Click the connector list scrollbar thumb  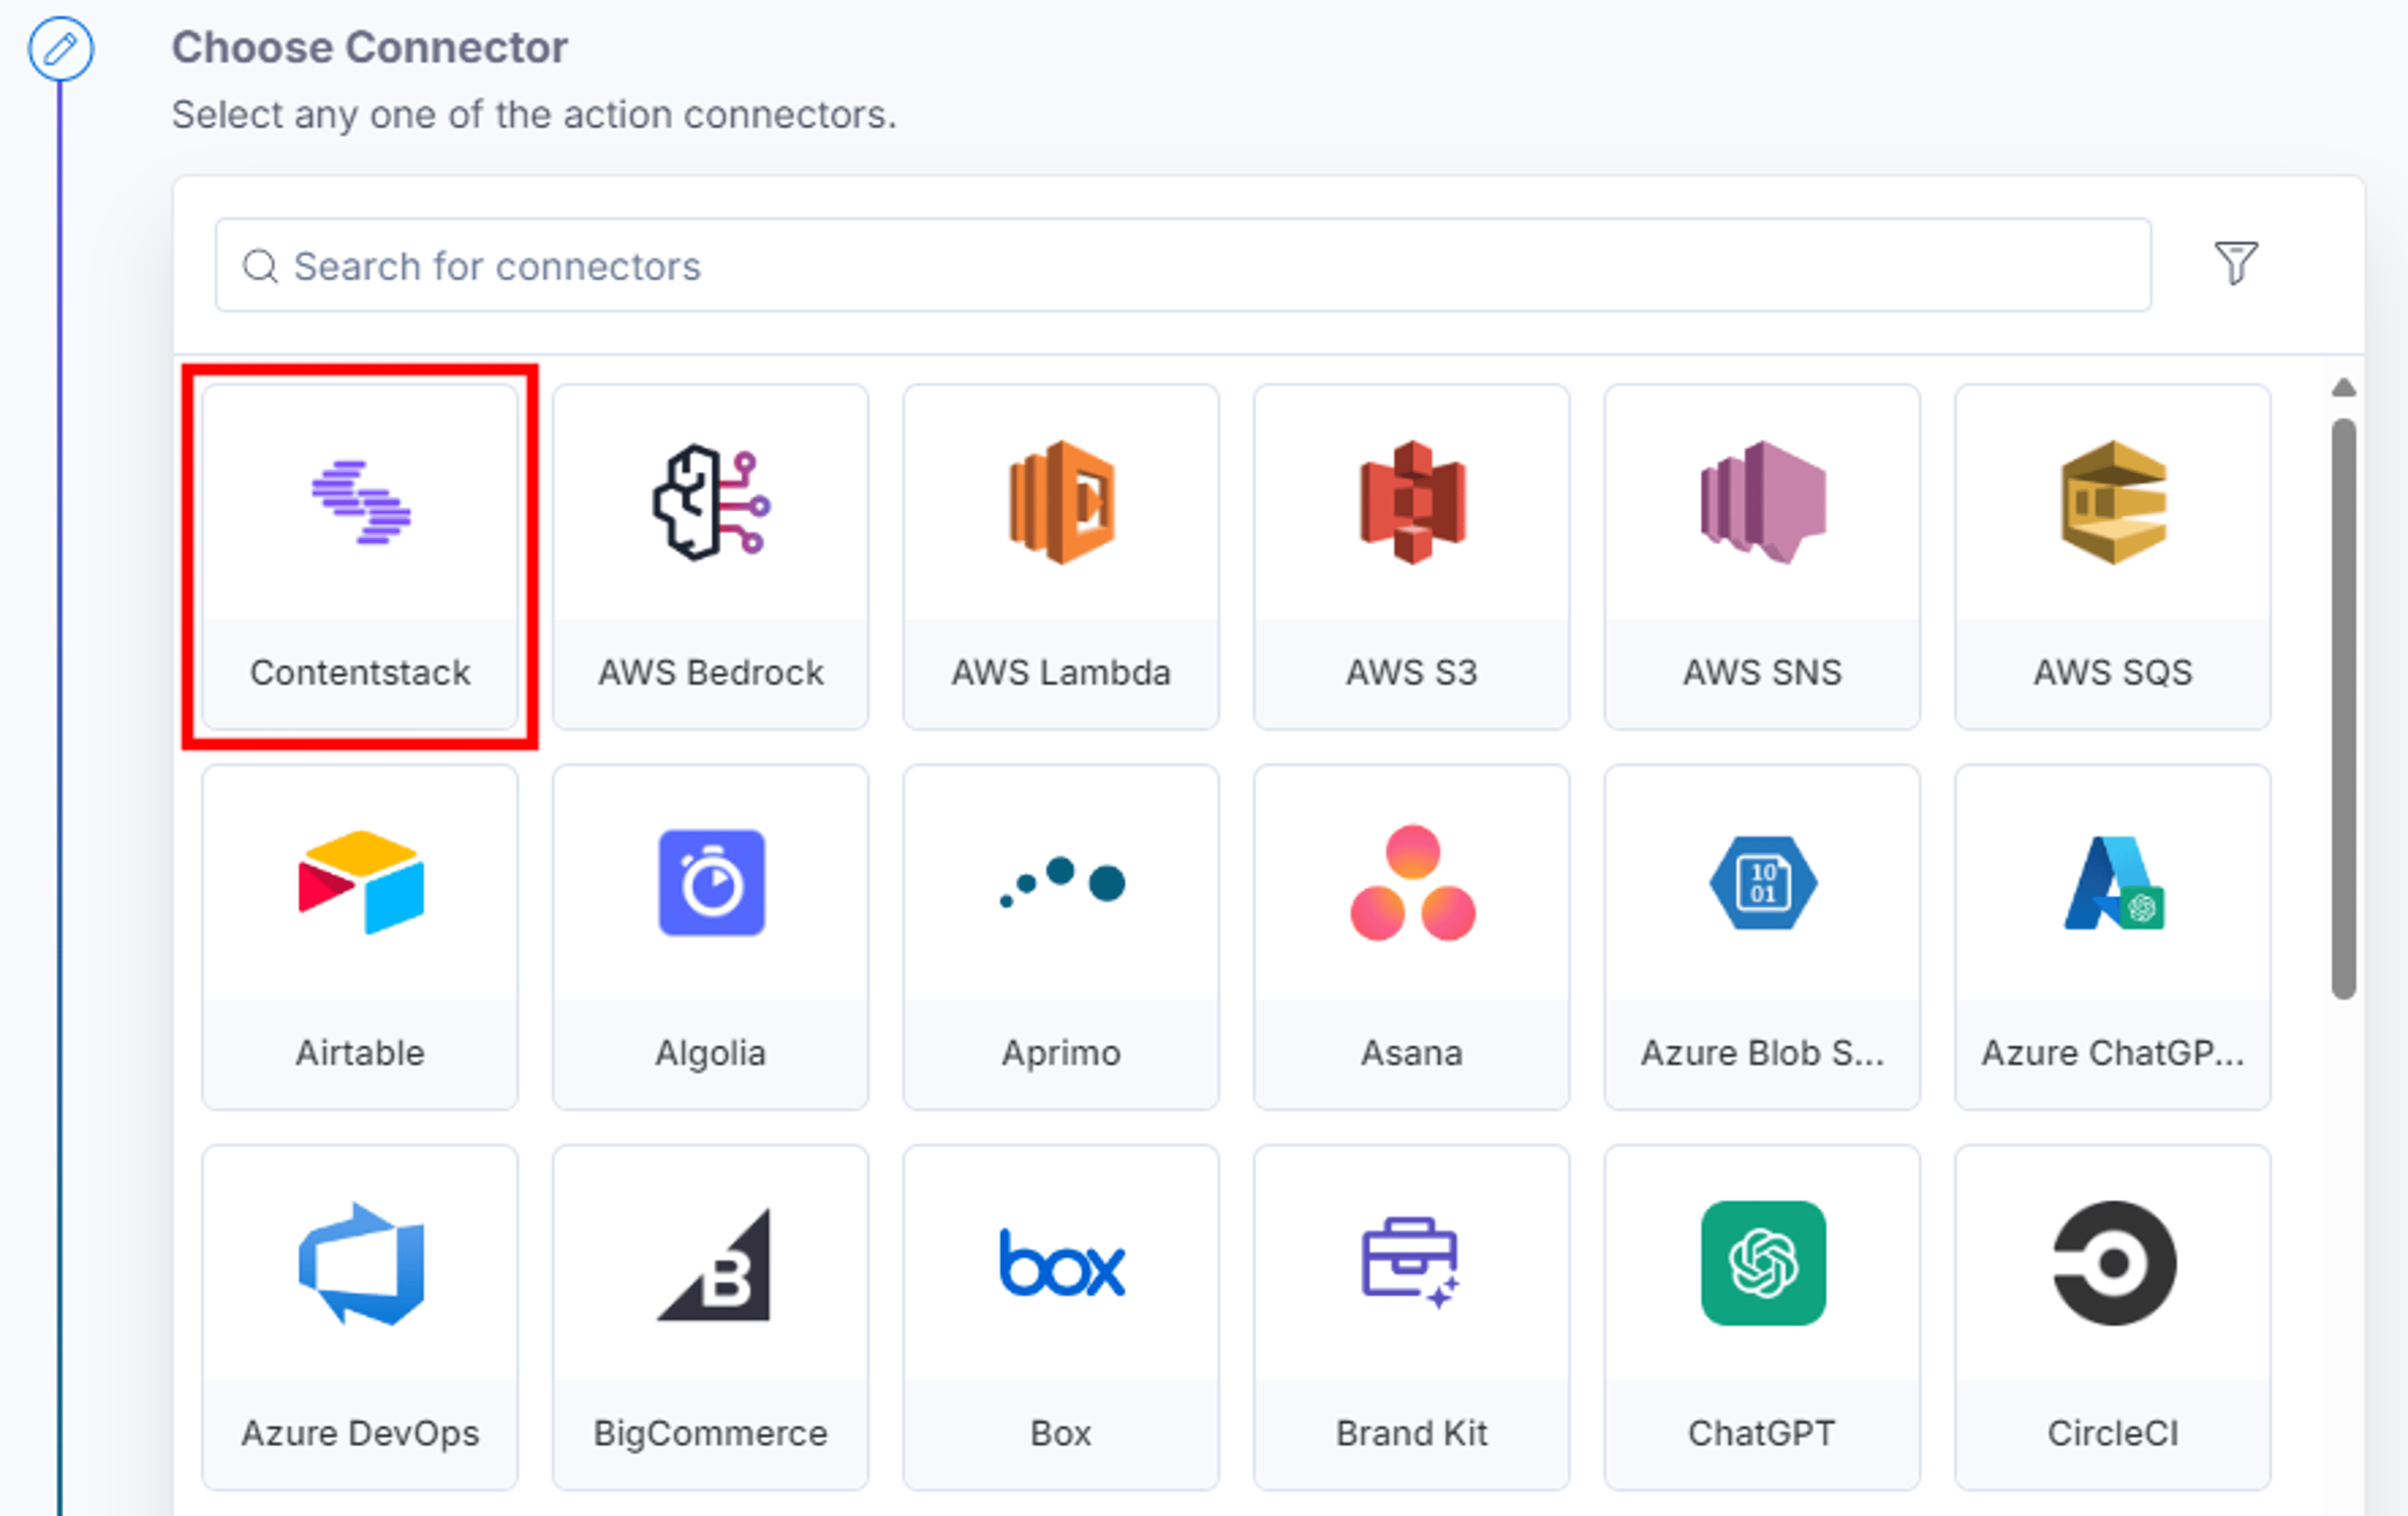coord(2344,708)
